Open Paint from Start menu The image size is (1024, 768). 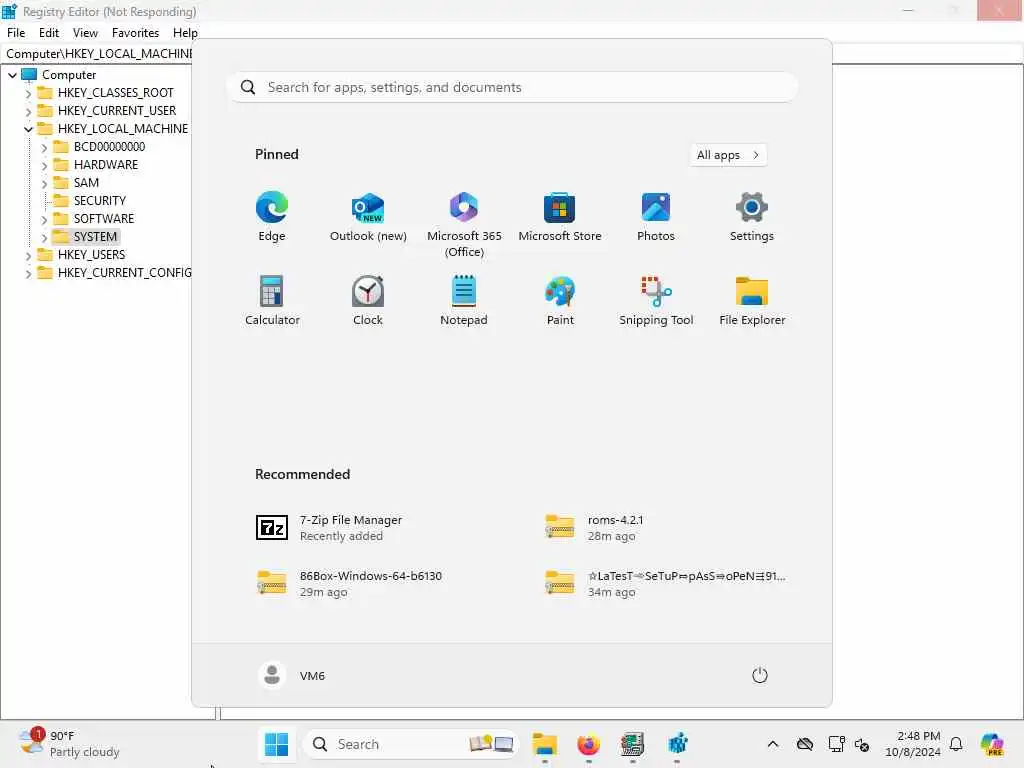coord(560,300)
